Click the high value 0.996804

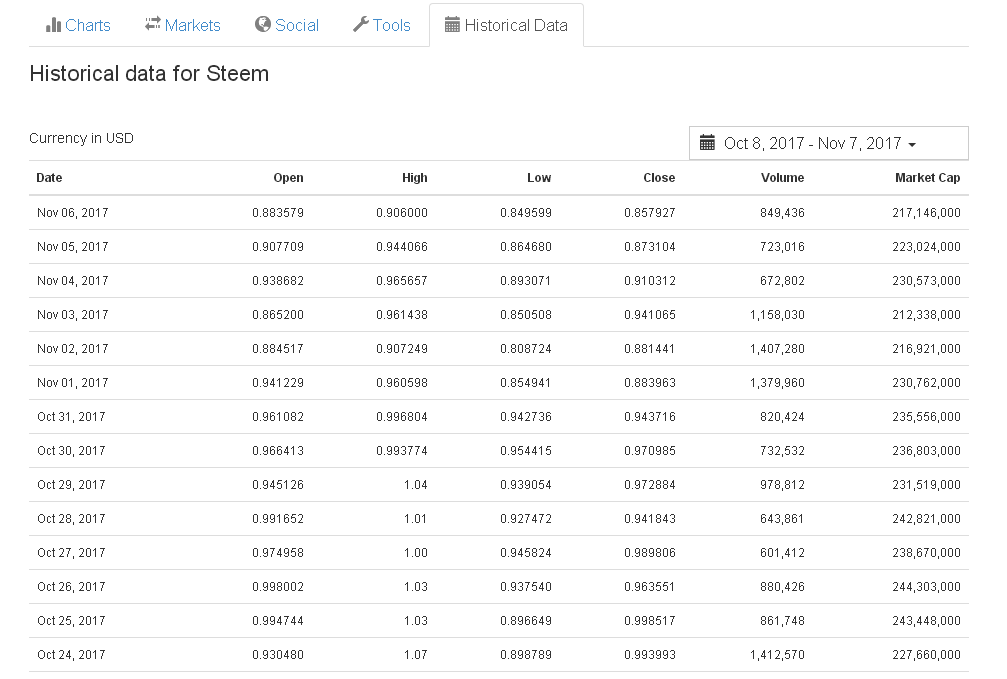coord(402,417)
